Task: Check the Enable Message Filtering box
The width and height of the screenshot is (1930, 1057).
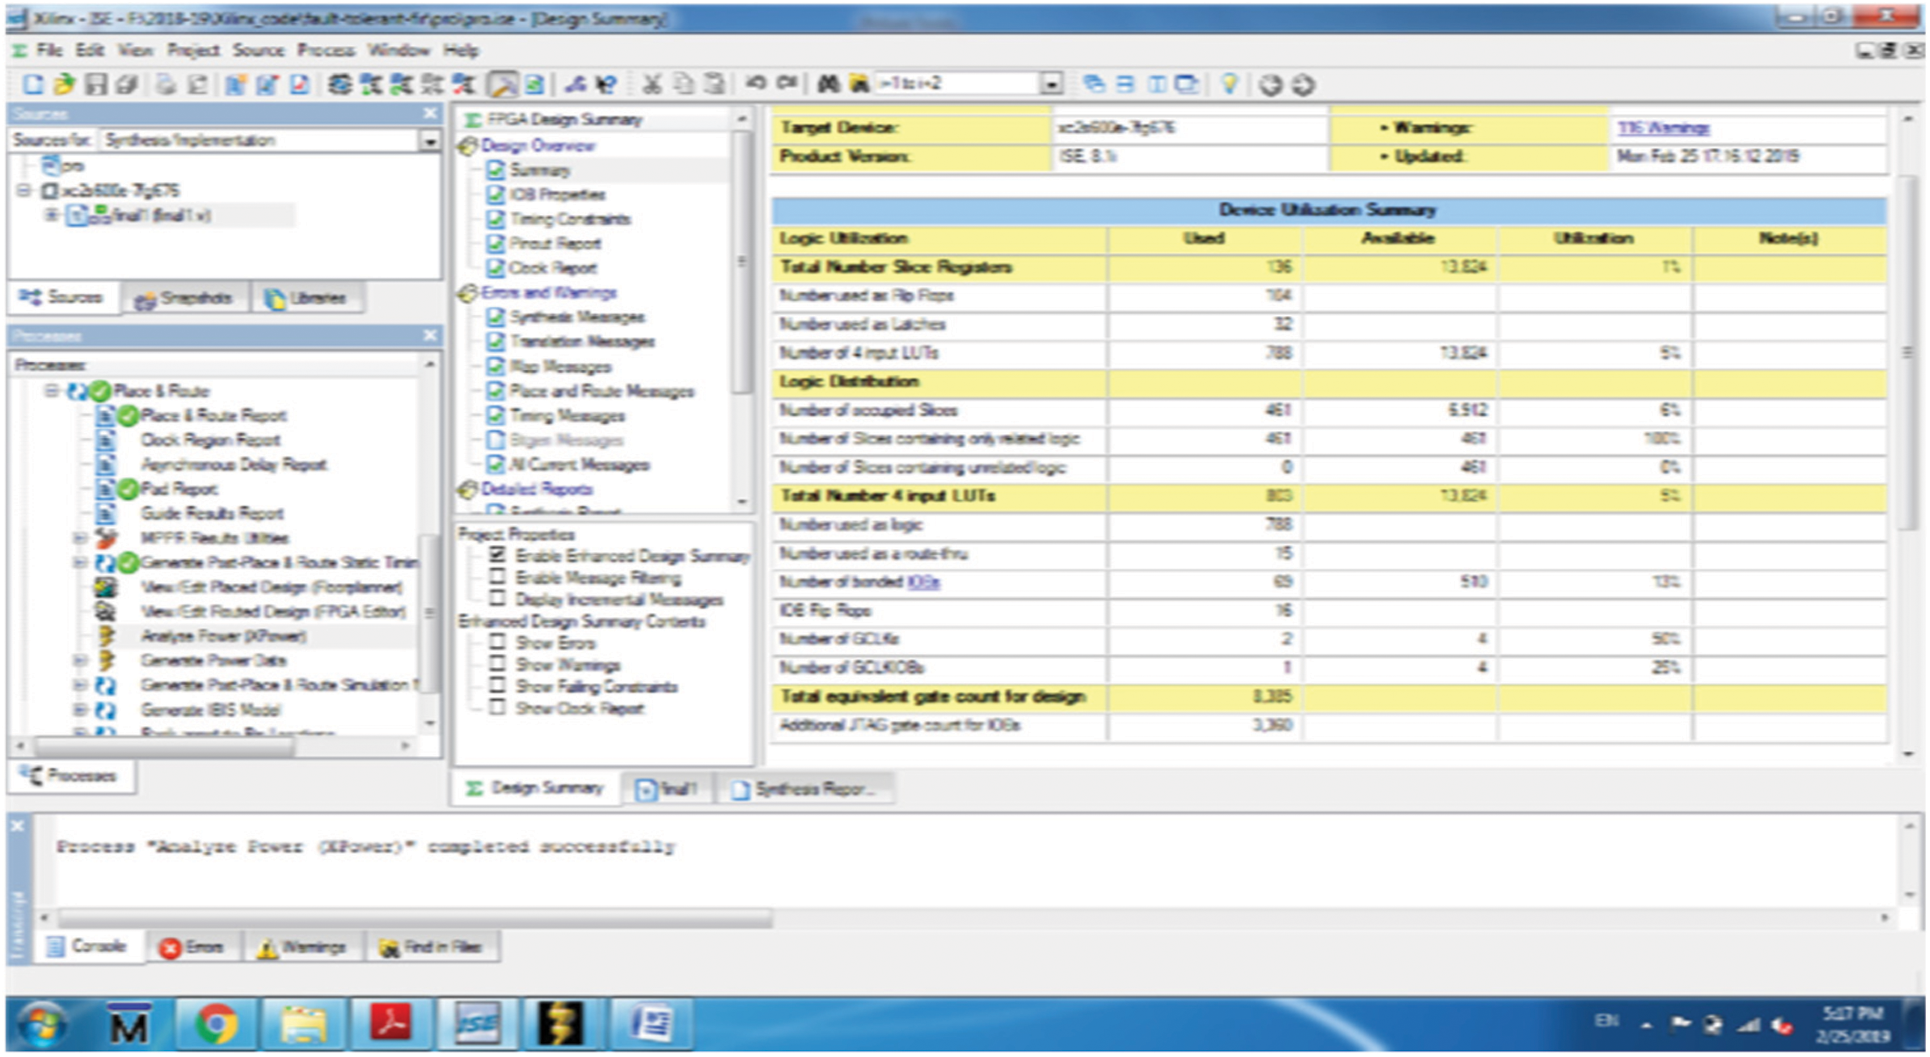Action: click(x=497, y=577)
